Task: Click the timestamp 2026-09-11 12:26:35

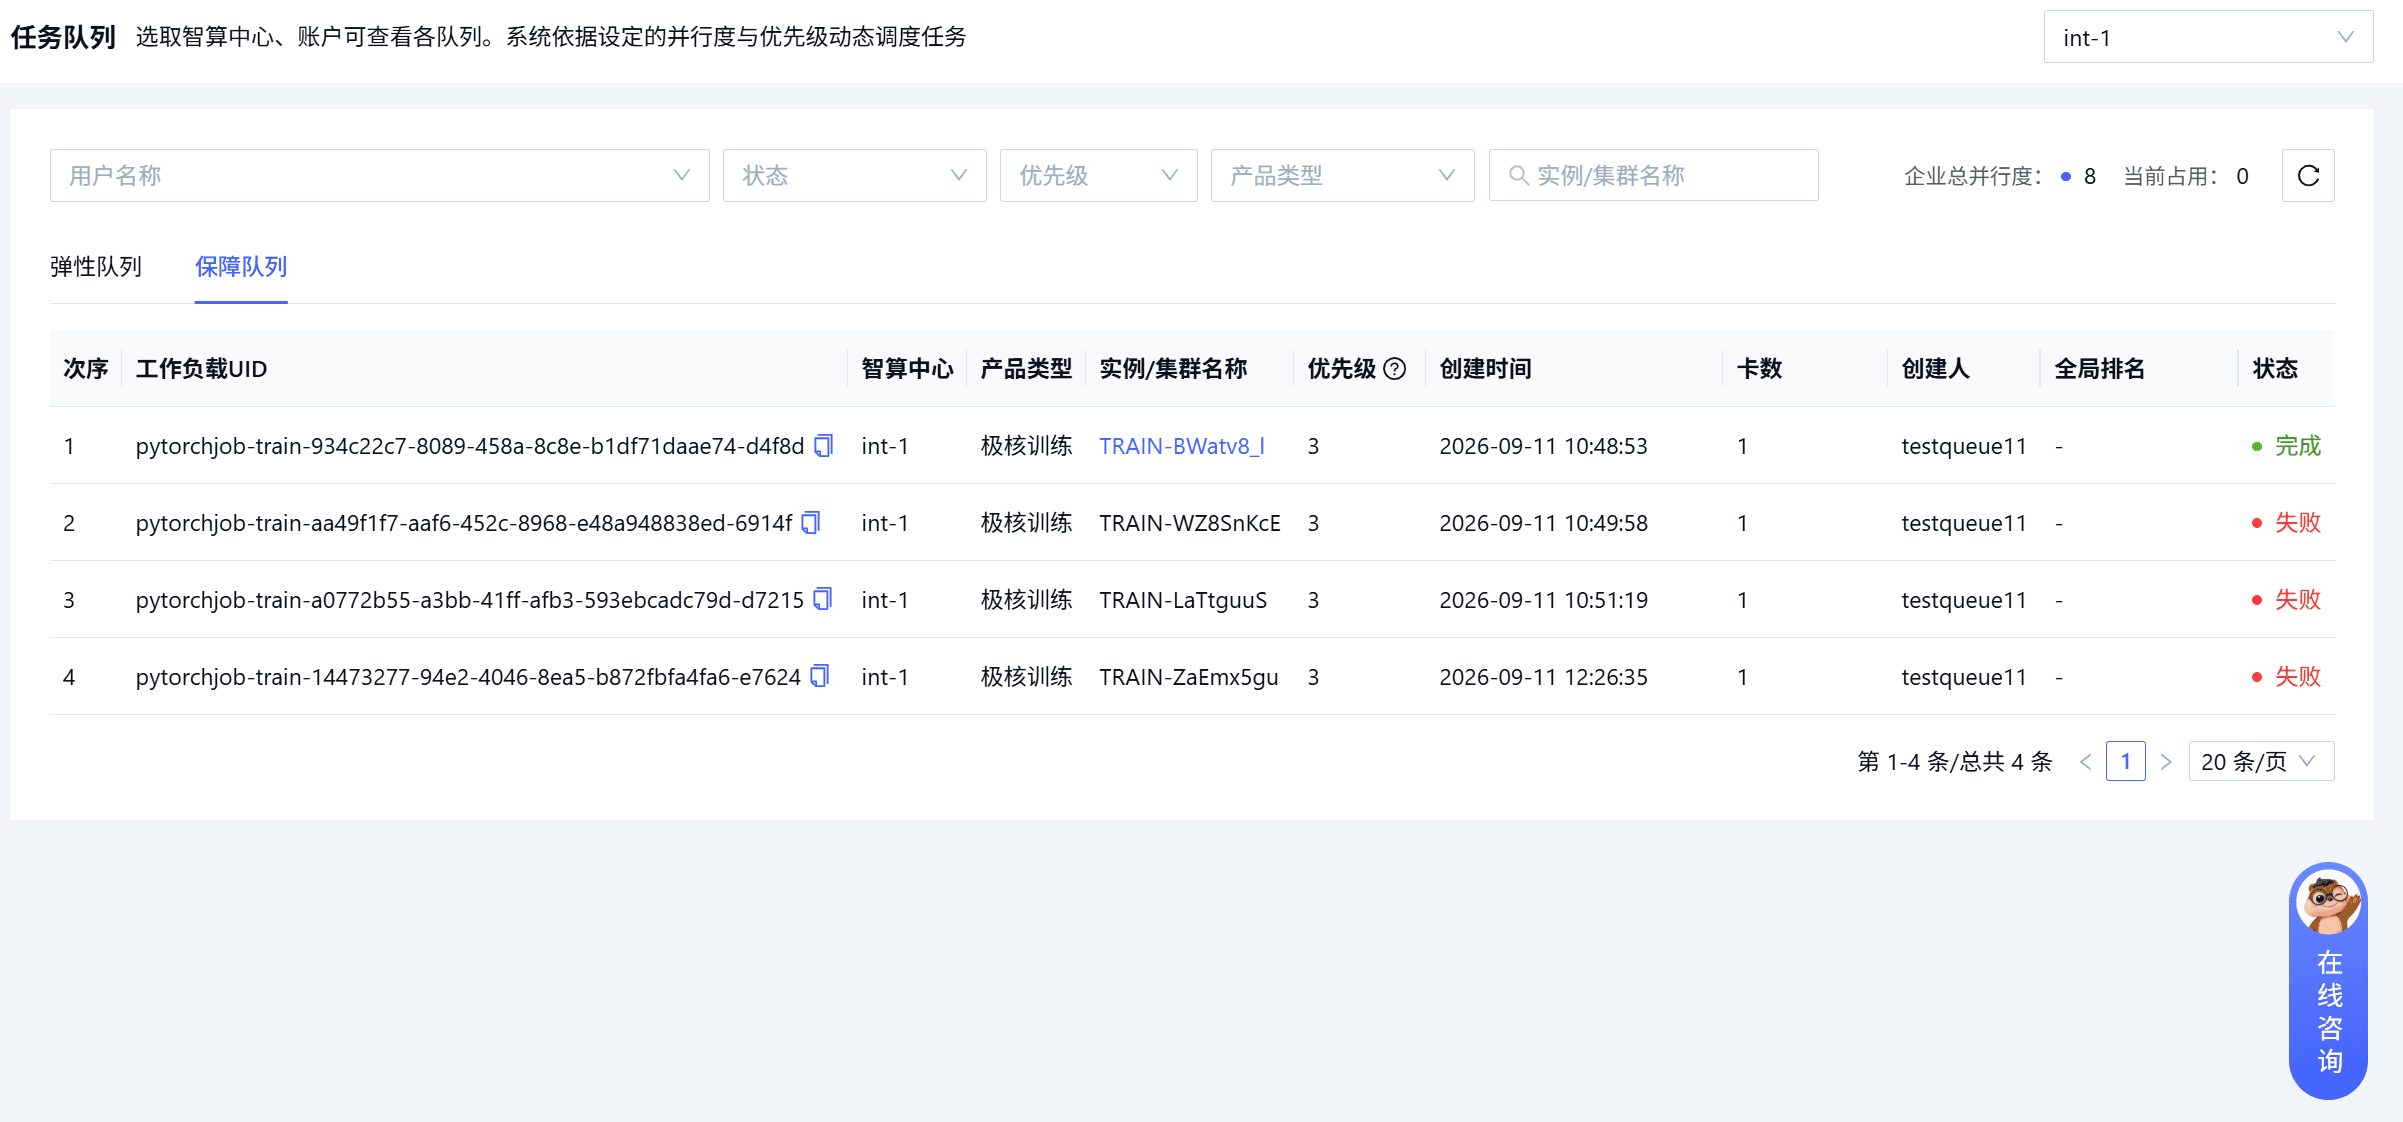Action: [x=1543, y=677]
